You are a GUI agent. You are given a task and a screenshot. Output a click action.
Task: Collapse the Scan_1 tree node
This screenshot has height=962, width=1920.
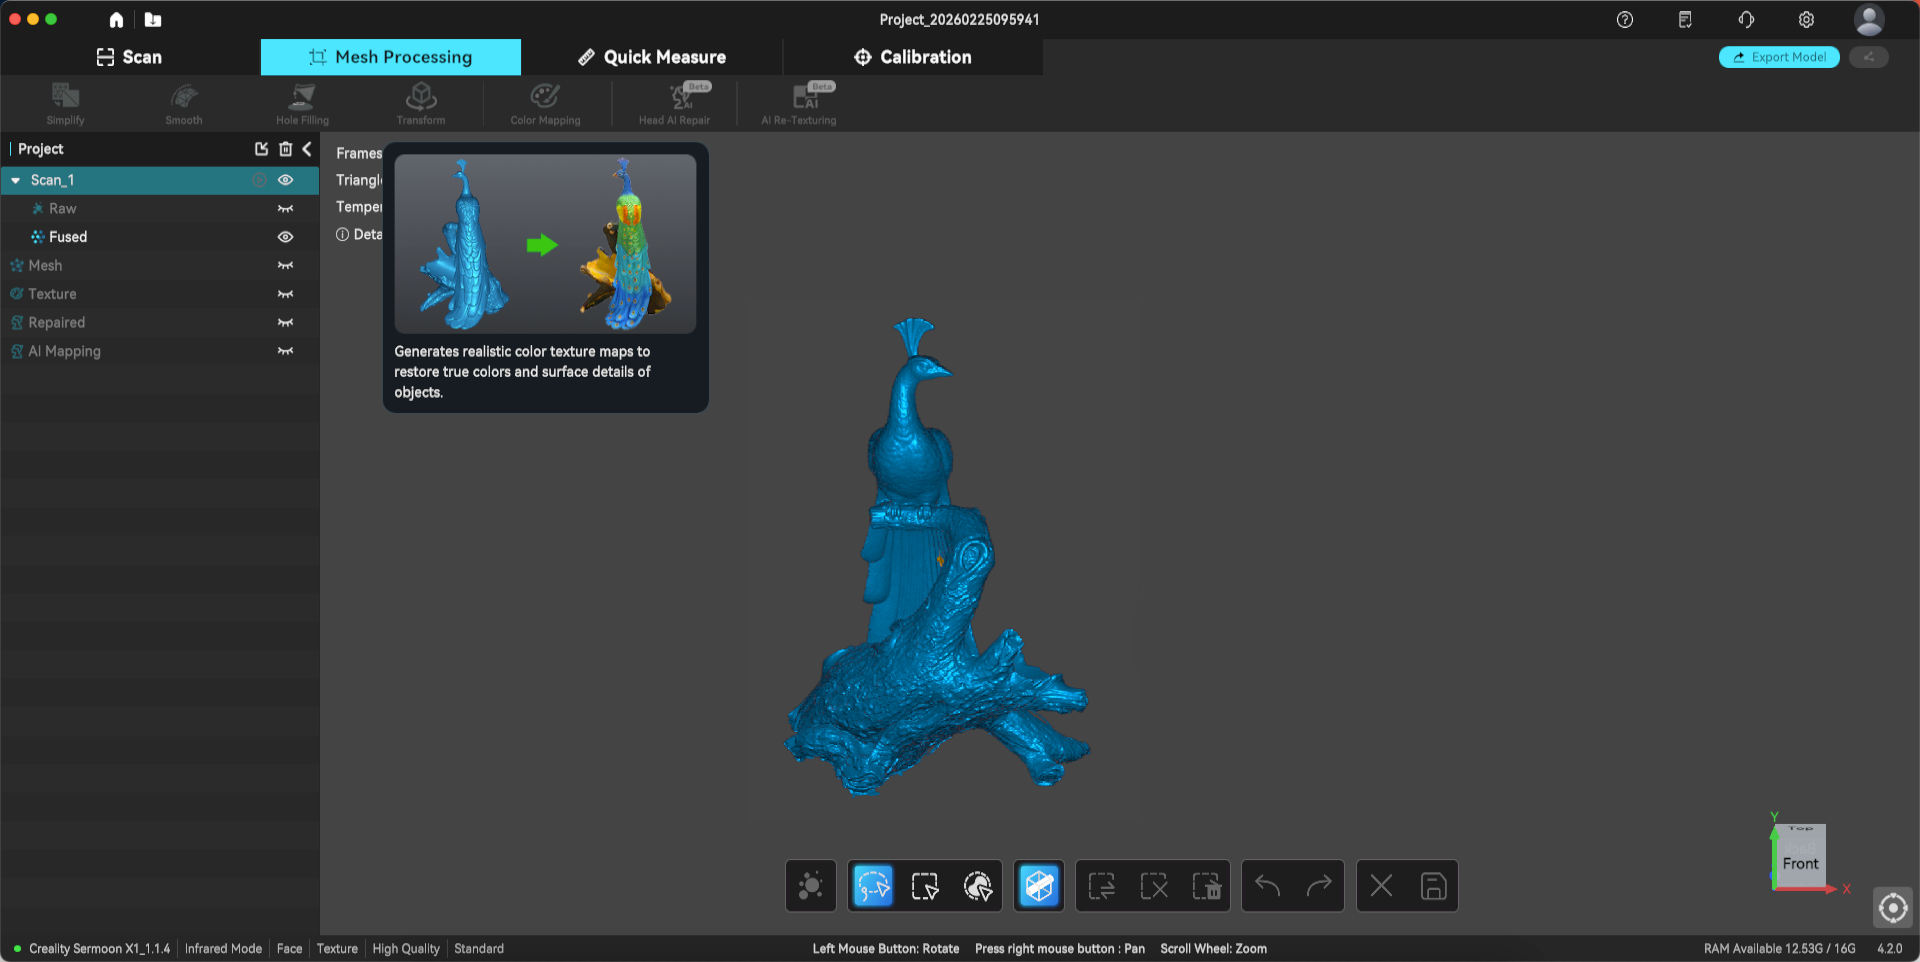[x=16, y=180]
